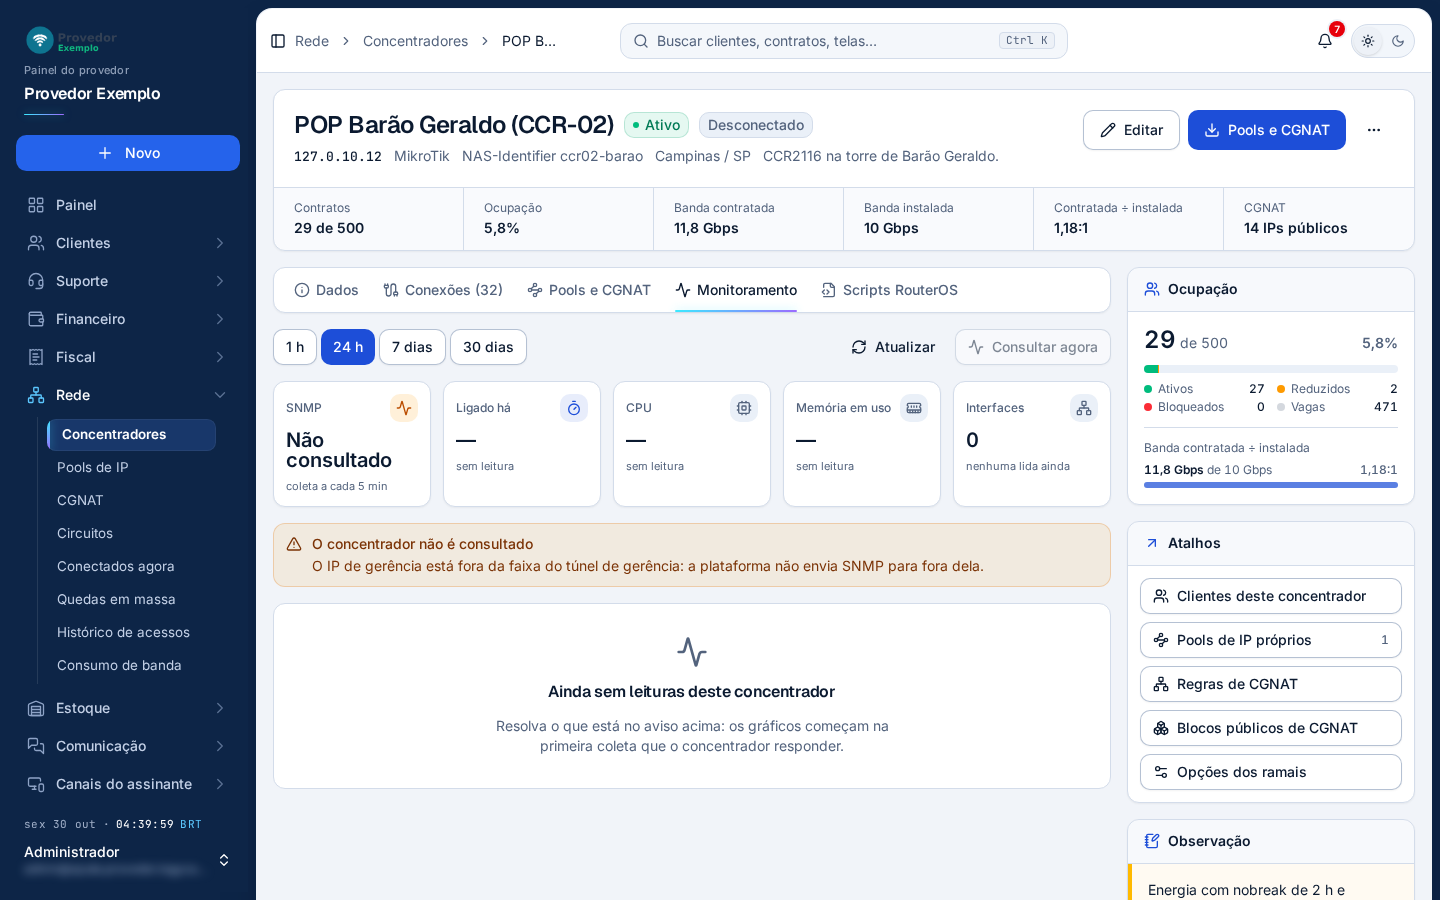
Task: Click the uptime timer icon in Ligado há card
Action: 574,408
